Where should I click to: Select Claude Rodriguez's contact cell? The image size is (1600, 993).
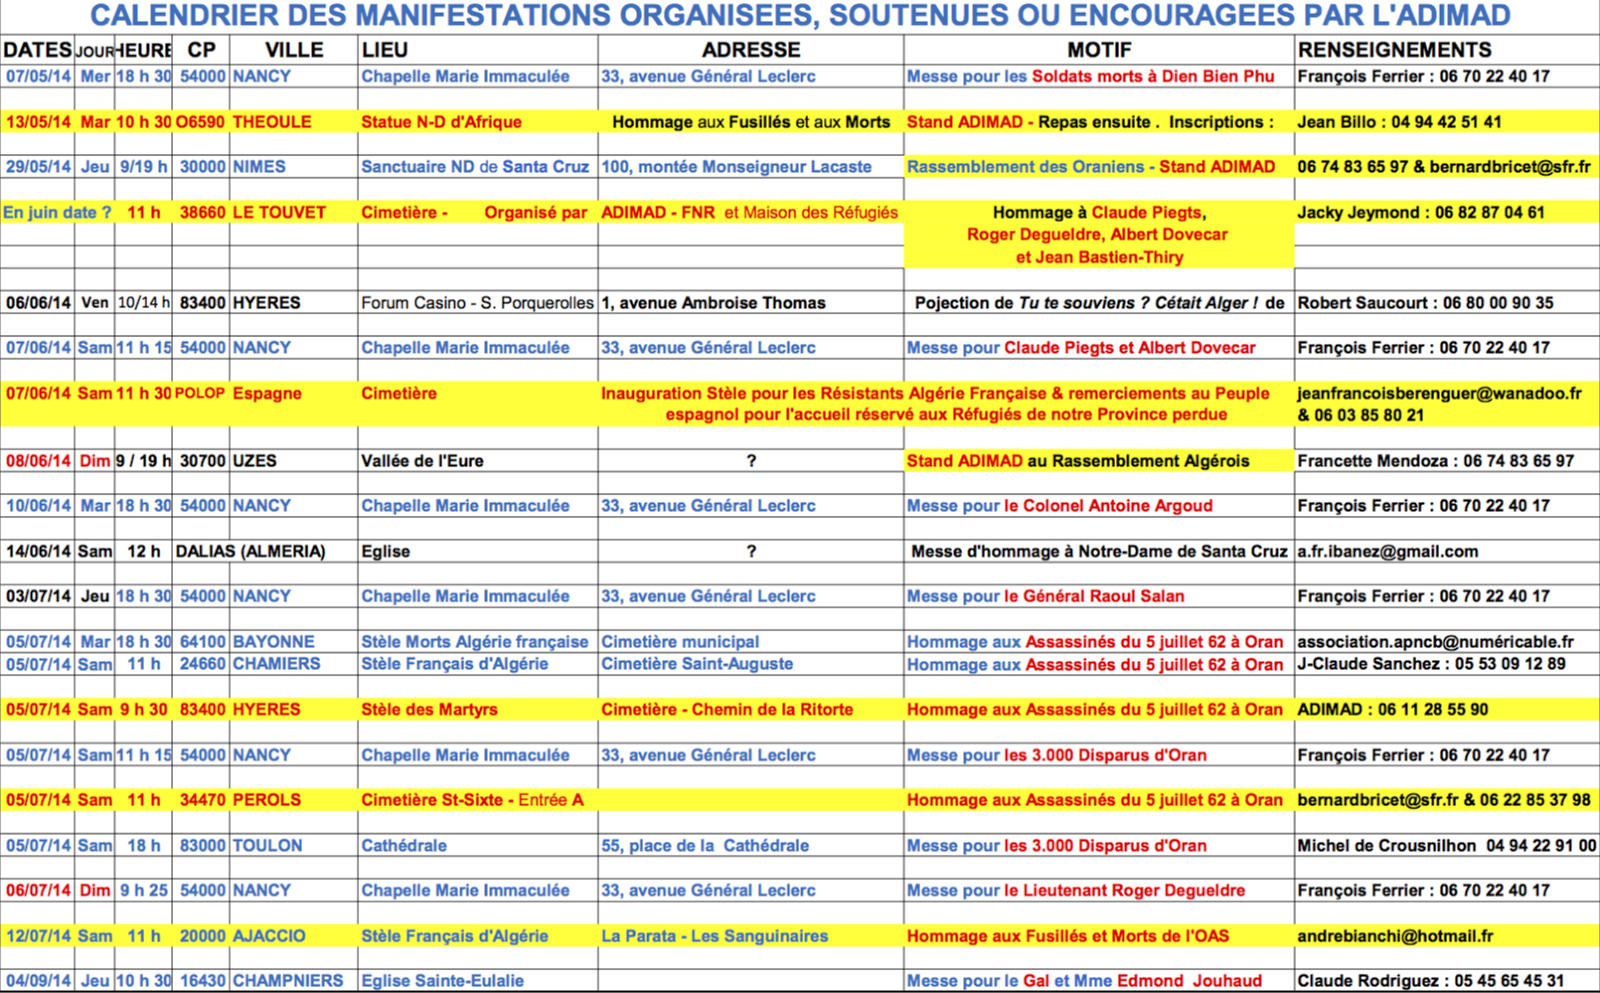1430,981
